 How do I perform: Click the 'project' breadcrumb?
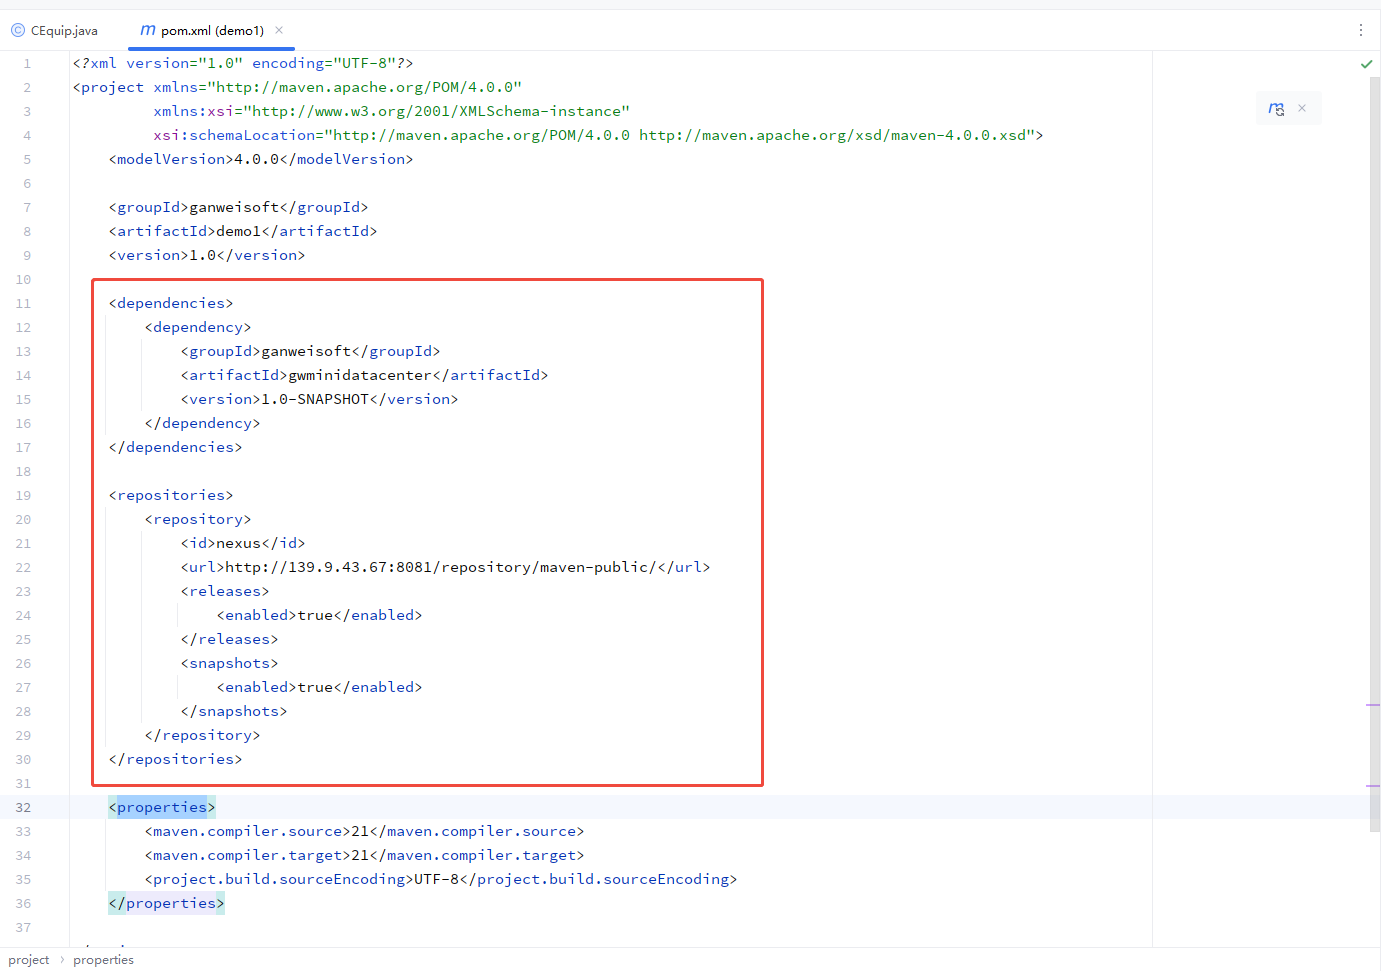coord(29,960)
